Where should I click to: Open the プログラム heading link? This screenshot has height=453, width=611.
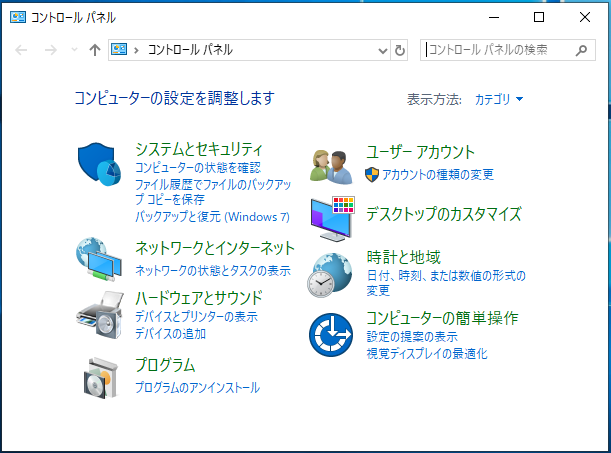point(165,365)
